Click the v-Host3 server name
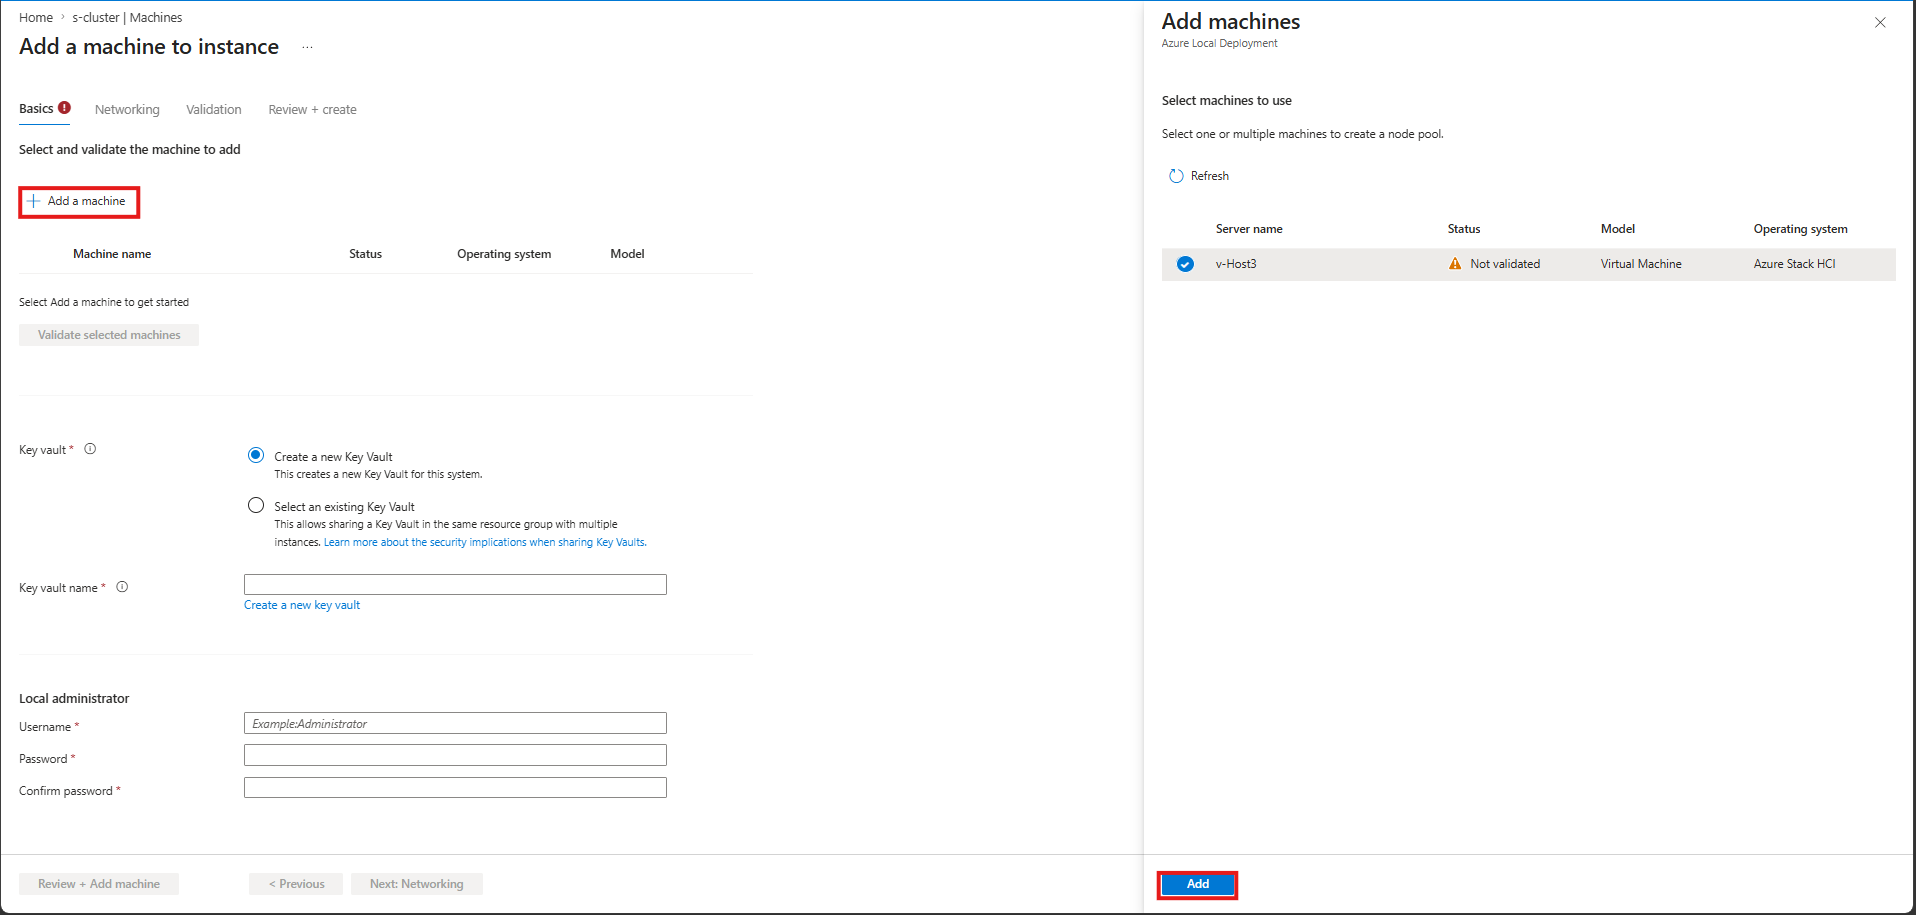The width and height of the screenshot is (1916, 915). 1236,264
